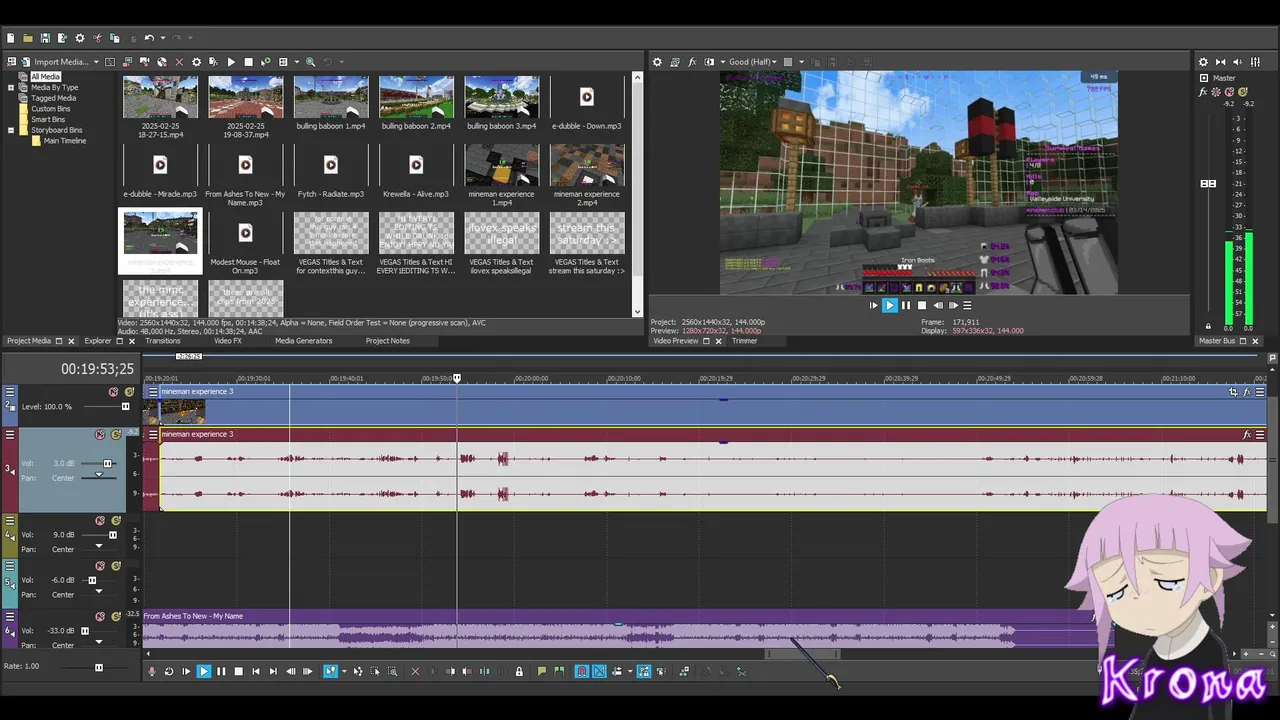Open the video track 2 hamburger menu
Viewport: 1280px width, 720px height.
click(10, 392)
